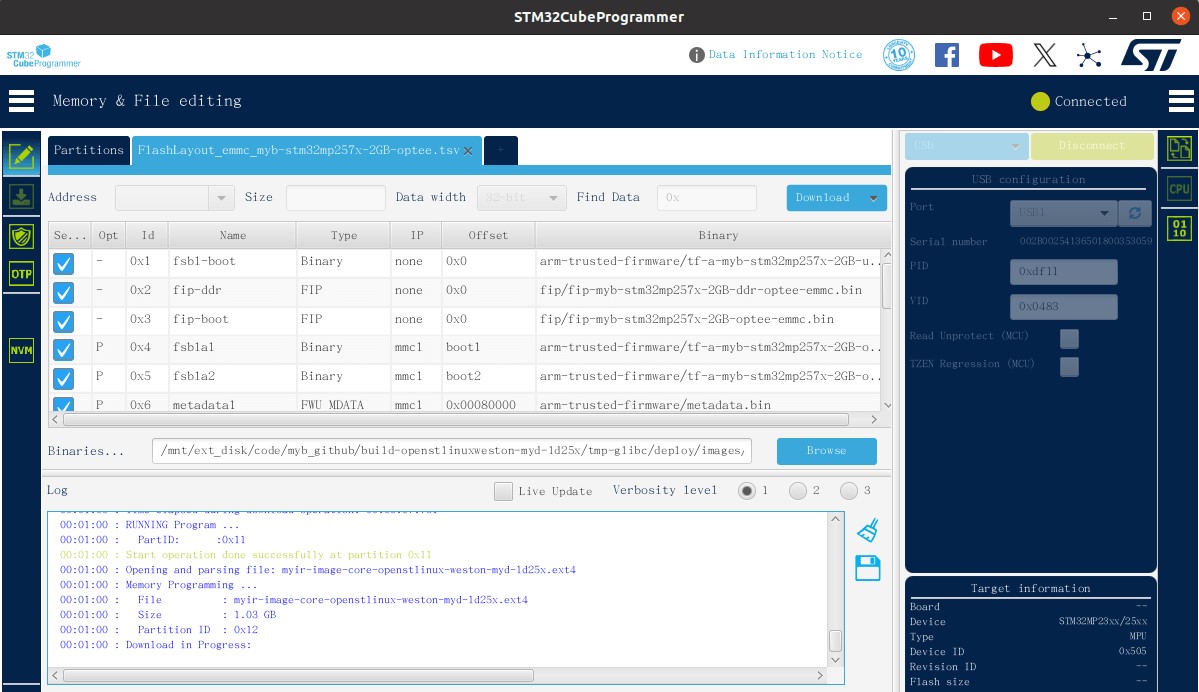Open the external loader icon at top right
Image resolution: width=1199 pixels, height=692 pixels.
click(x=1179, y=148)
